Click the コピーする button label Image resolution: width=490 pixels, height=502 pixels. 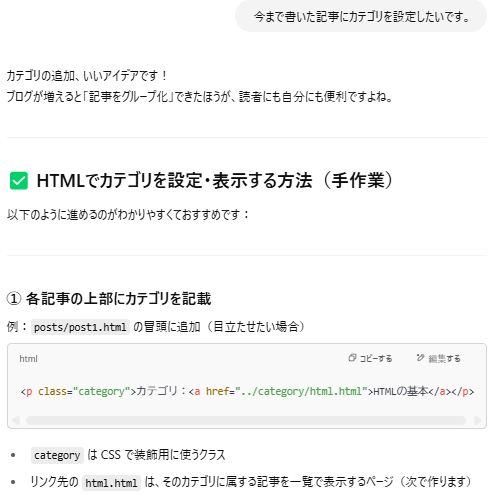(376, 359)
